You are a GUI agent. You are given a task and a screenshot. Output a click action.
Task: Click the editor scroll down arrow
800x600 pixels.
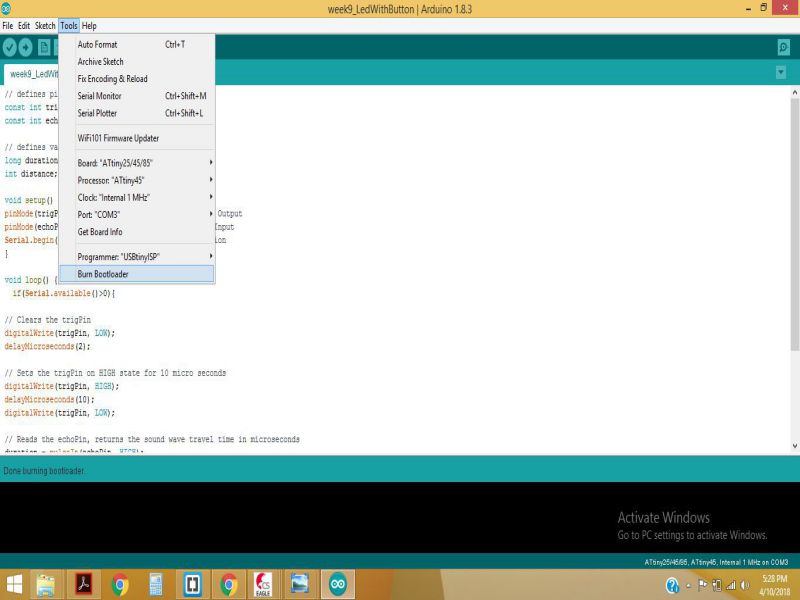point(794,446)
